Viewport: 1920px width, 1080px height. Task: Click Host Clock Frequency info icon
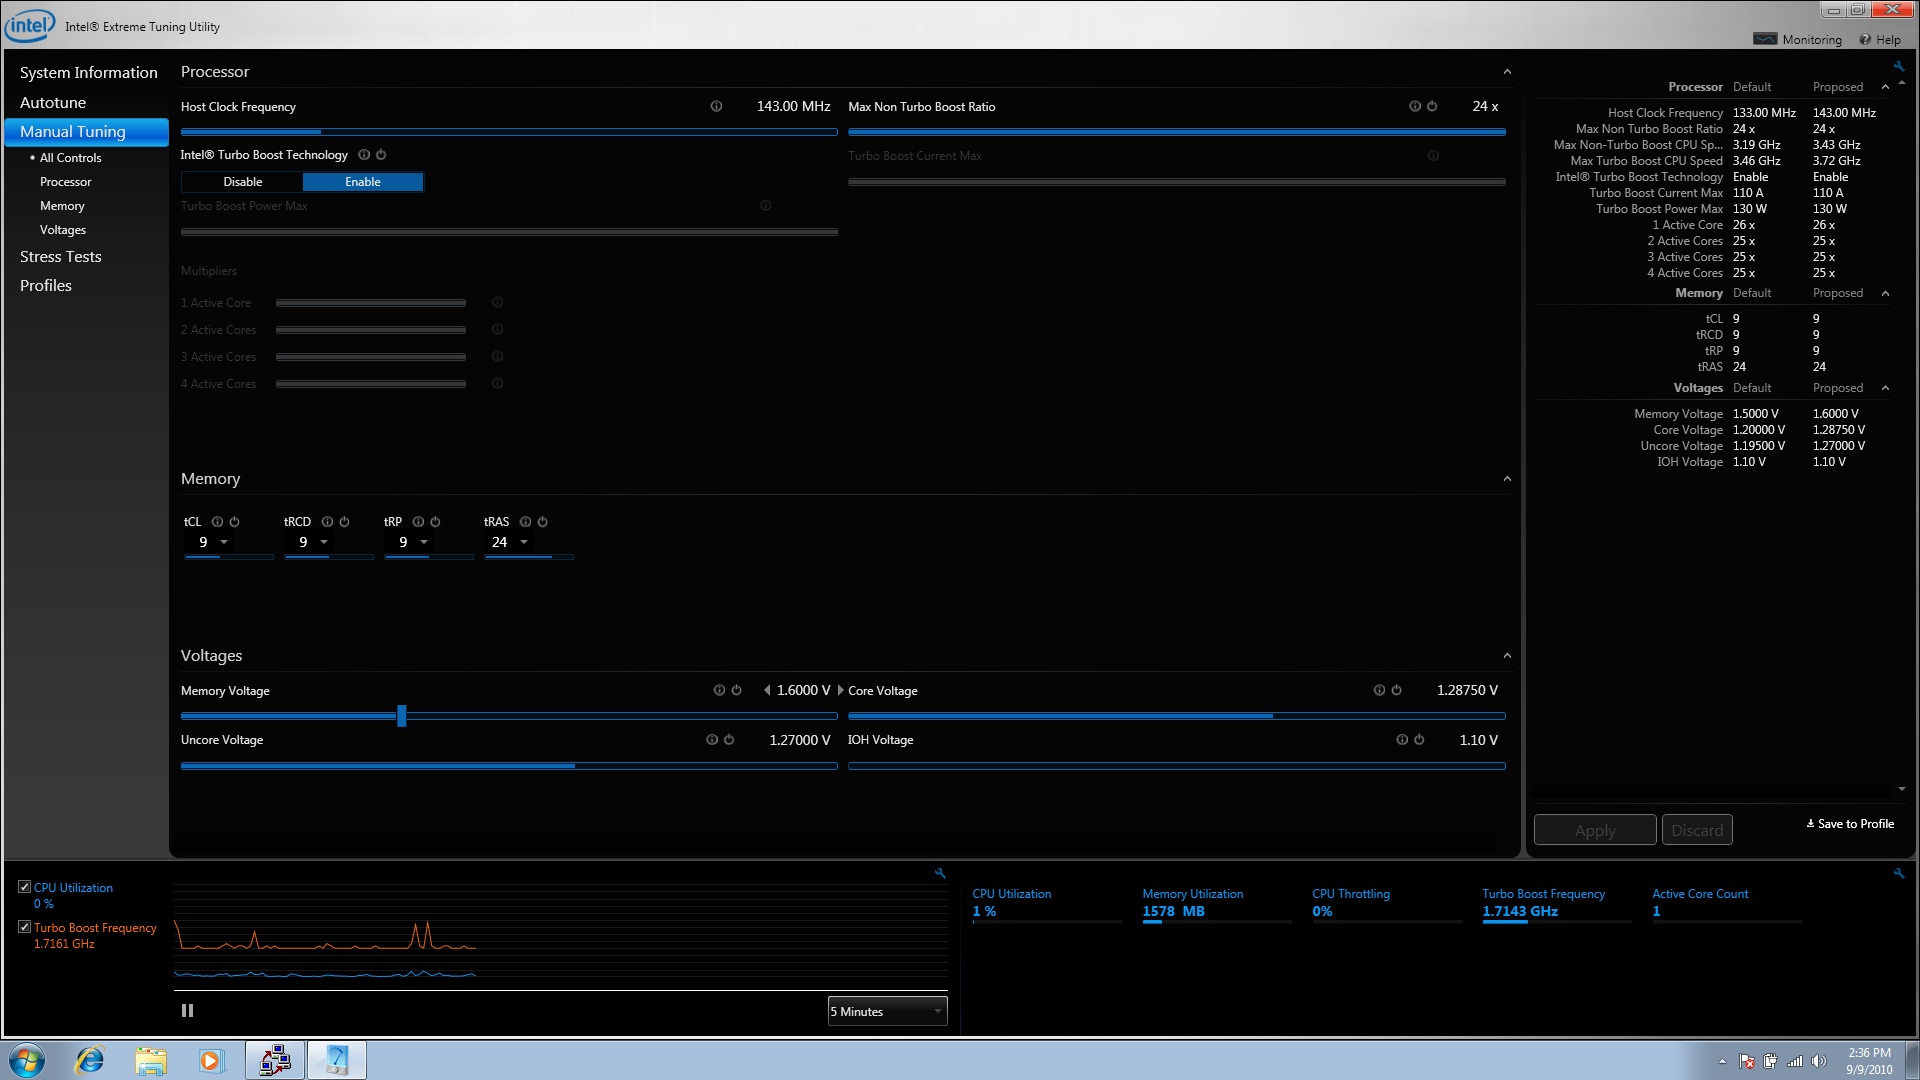point(716,106)
